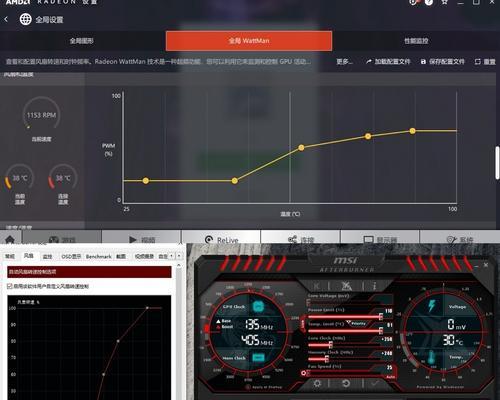Launch Kombustor with the K icon
Screen dimensions: 500x400
pos(316,286)
